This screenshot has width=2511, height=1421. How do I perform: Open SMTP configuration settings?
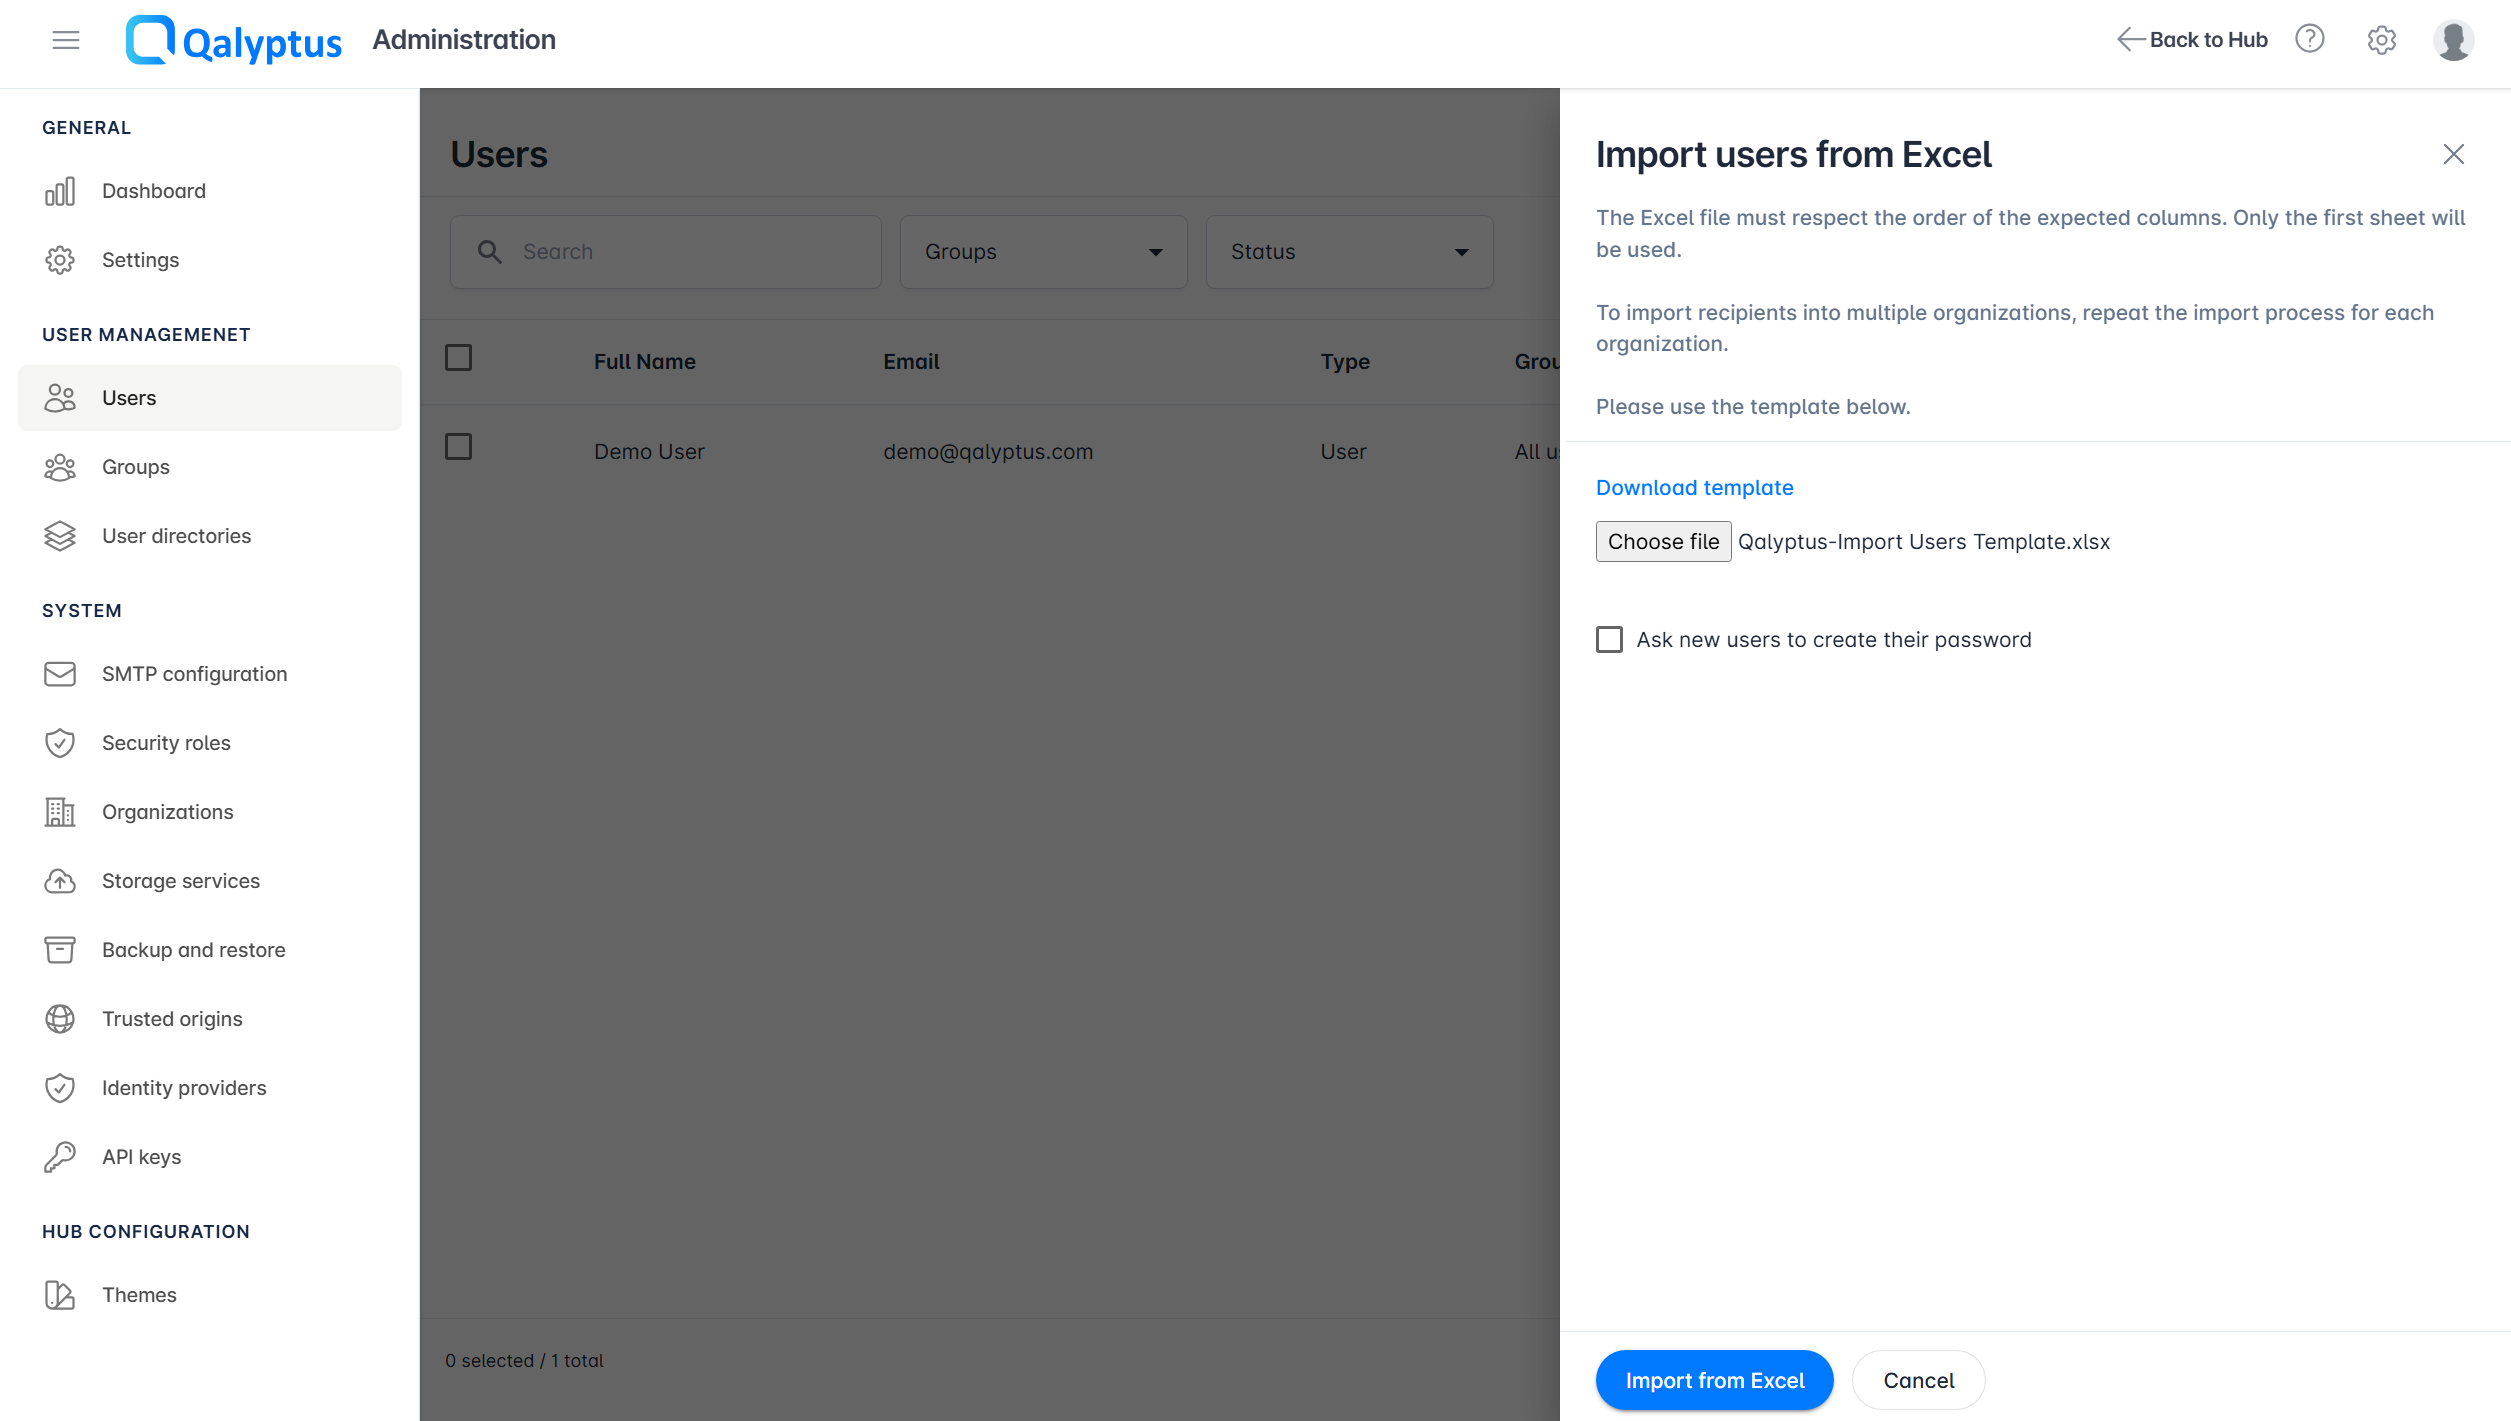point(193,673)
